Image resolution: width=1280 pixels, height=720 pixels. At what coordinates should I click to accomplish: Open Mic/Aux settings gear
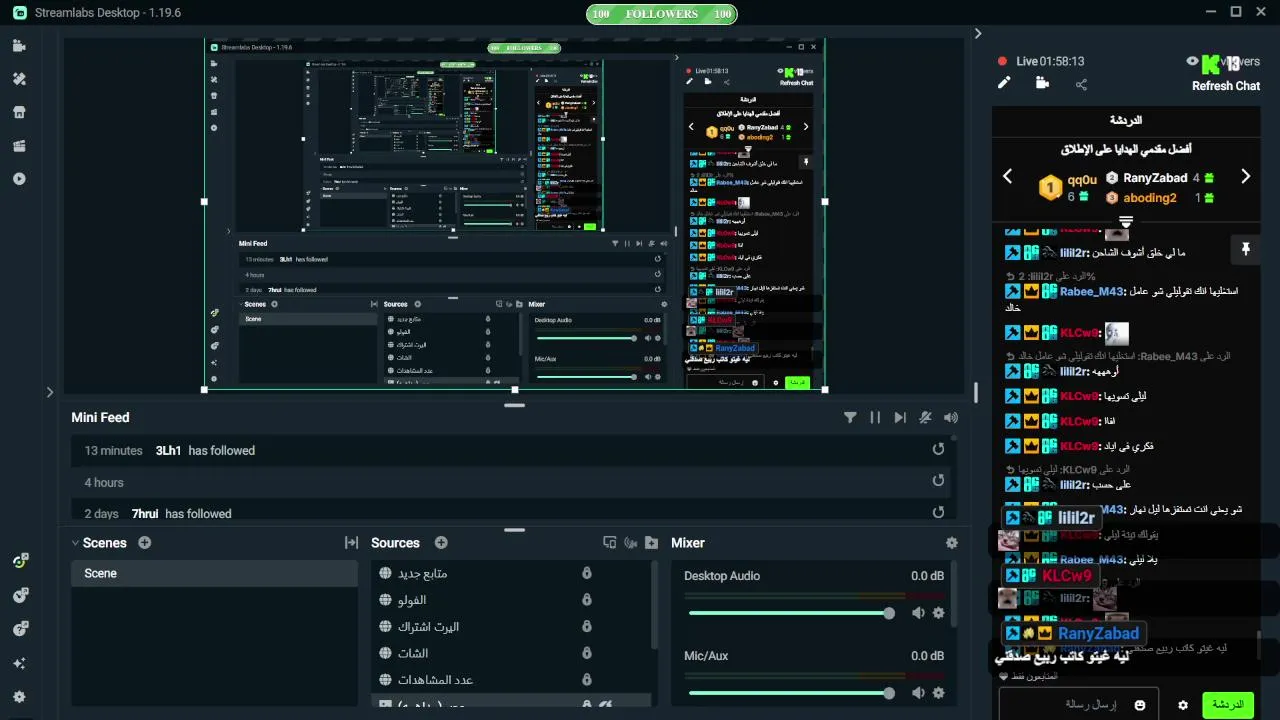(x=939, y=693)
